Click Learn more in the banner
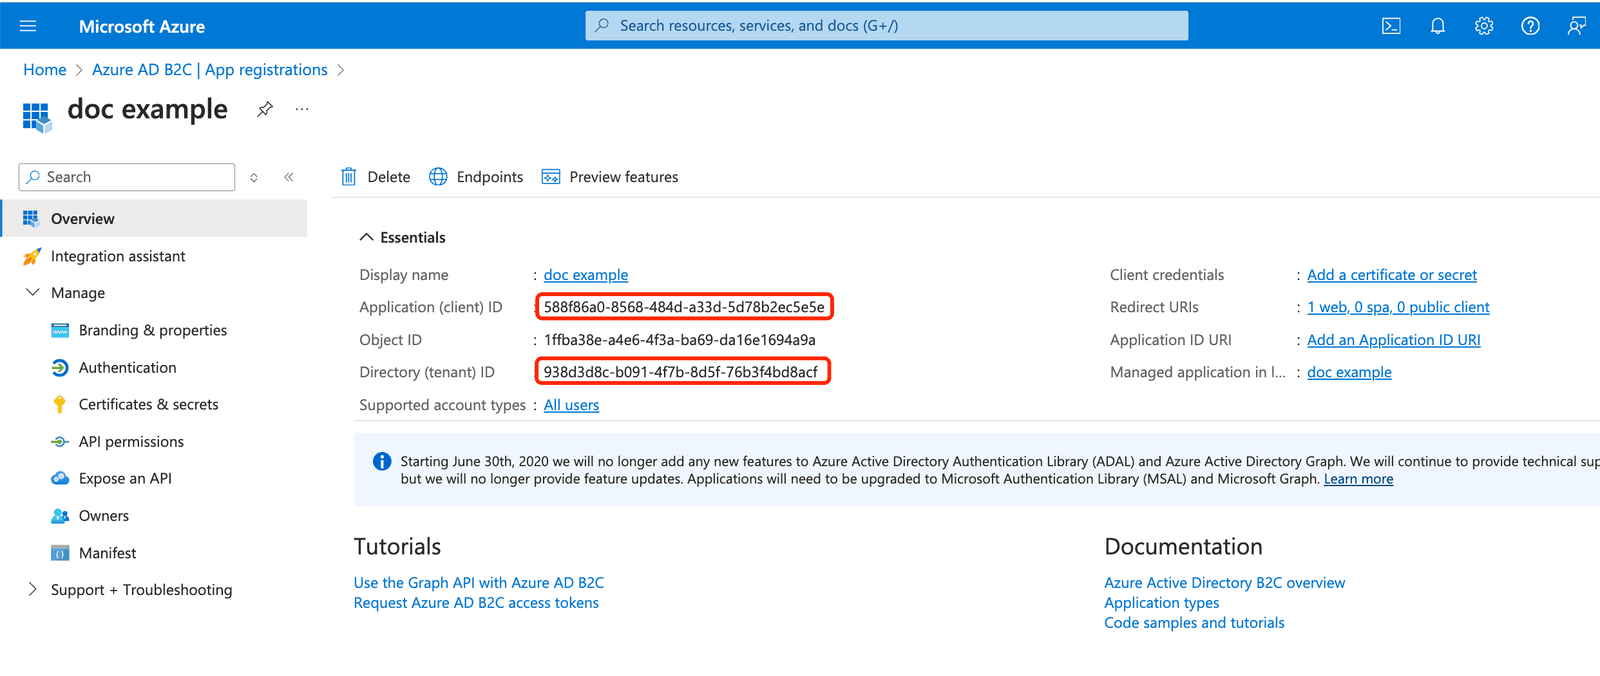The image size is (1600, 676). point(1358,479)
